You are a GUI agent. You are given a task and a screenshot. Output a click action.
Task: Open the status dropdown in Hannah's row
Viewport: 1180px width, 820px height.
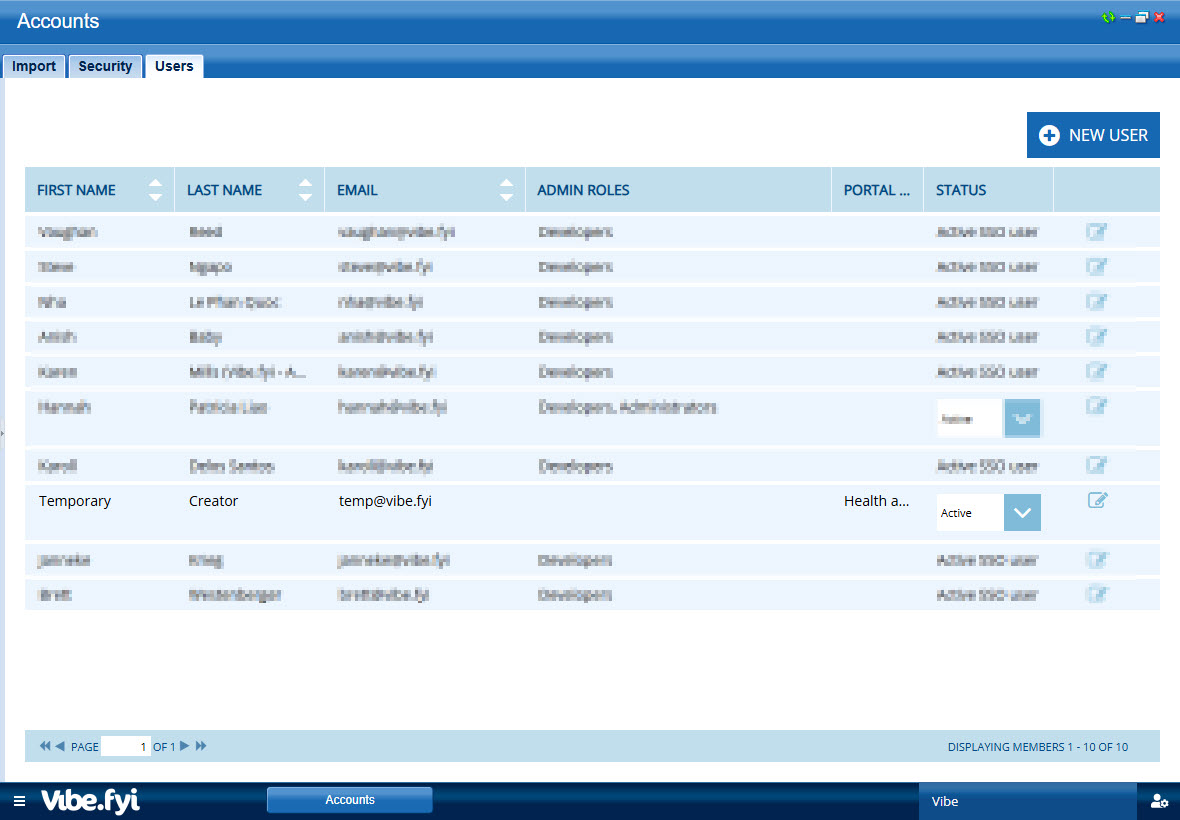click(1021, 418)
